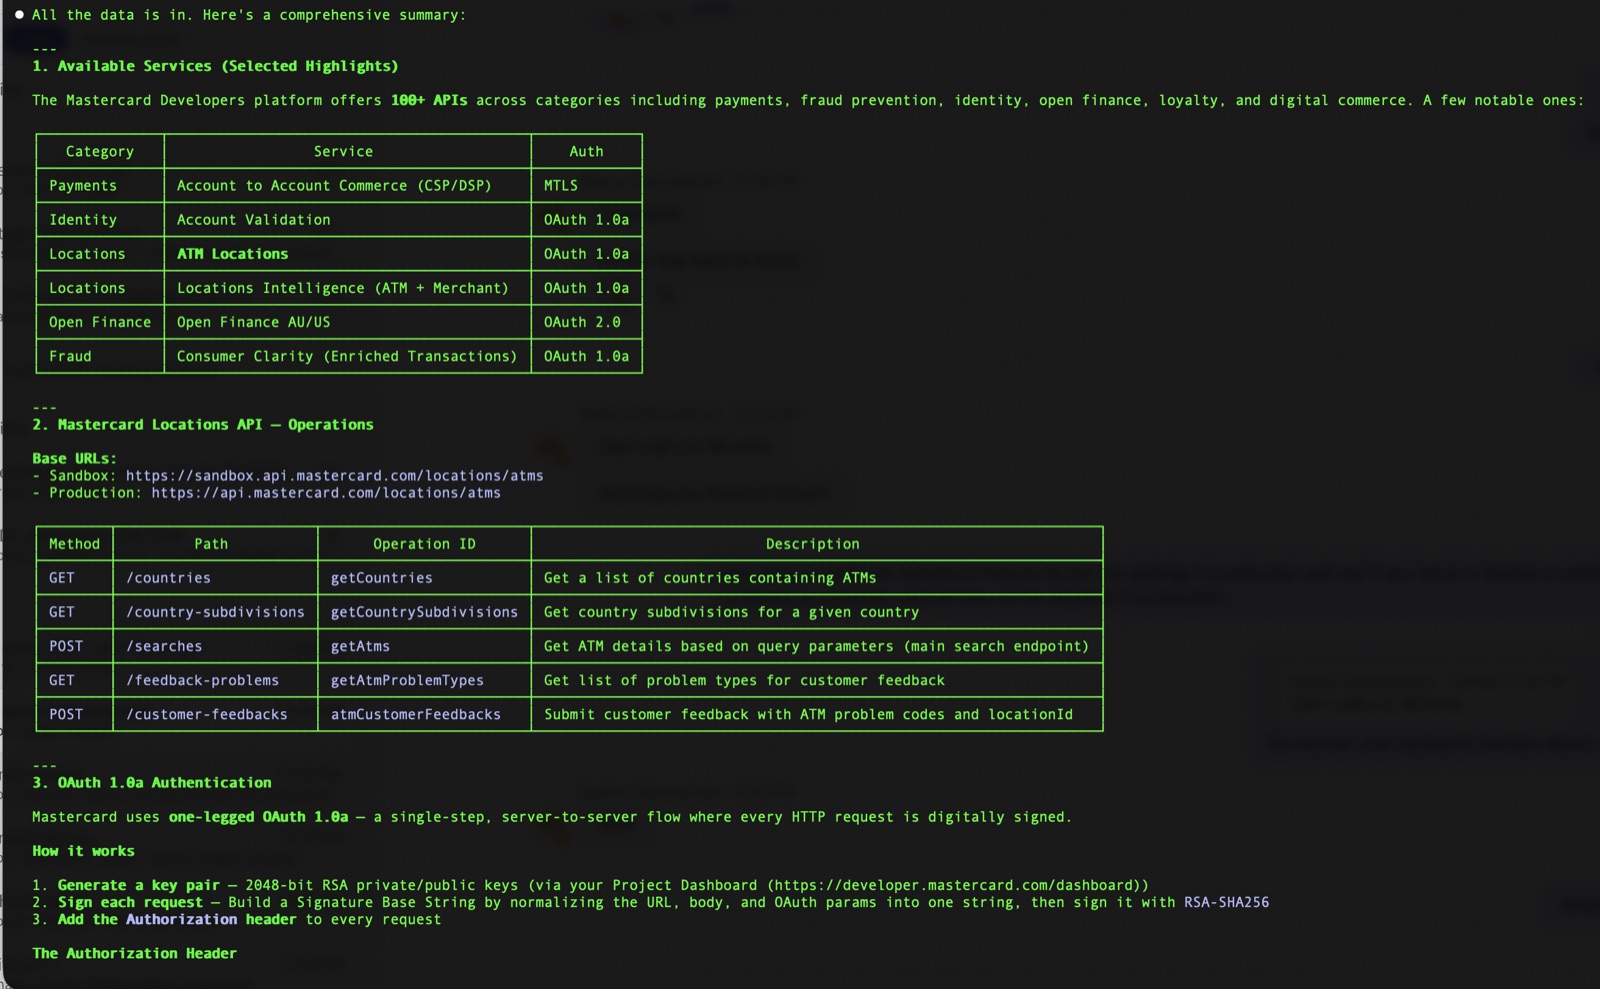Click the 'getCountries' operation ID
The height and width of the screenshot is (989, 1600).
click(x=382, y=578)
